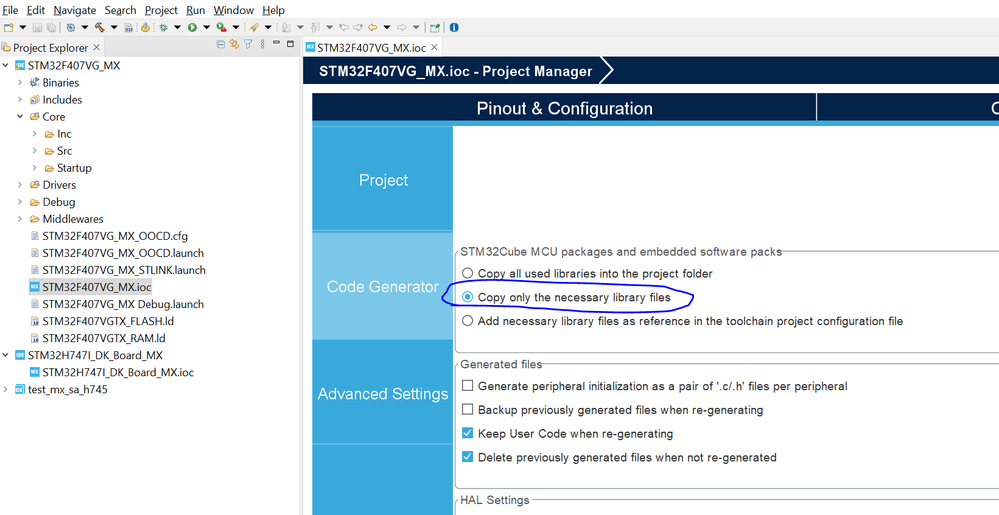999x515 pixels.
Task: Select Add necessary library files as reference
Action: 468,321
